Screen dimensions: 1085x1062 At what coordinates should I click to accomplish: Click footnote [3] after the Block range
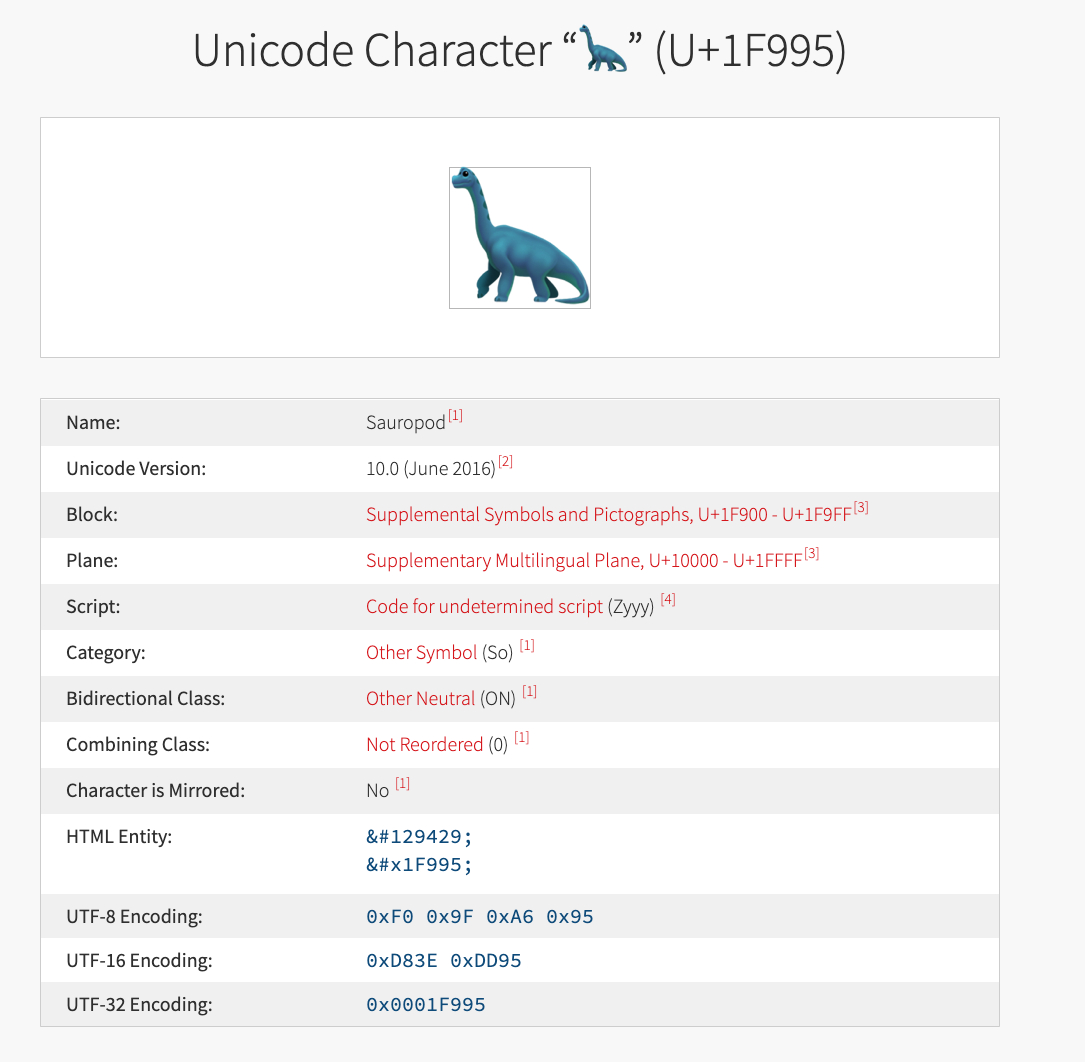pyautogui.click(x=860, y=508)
